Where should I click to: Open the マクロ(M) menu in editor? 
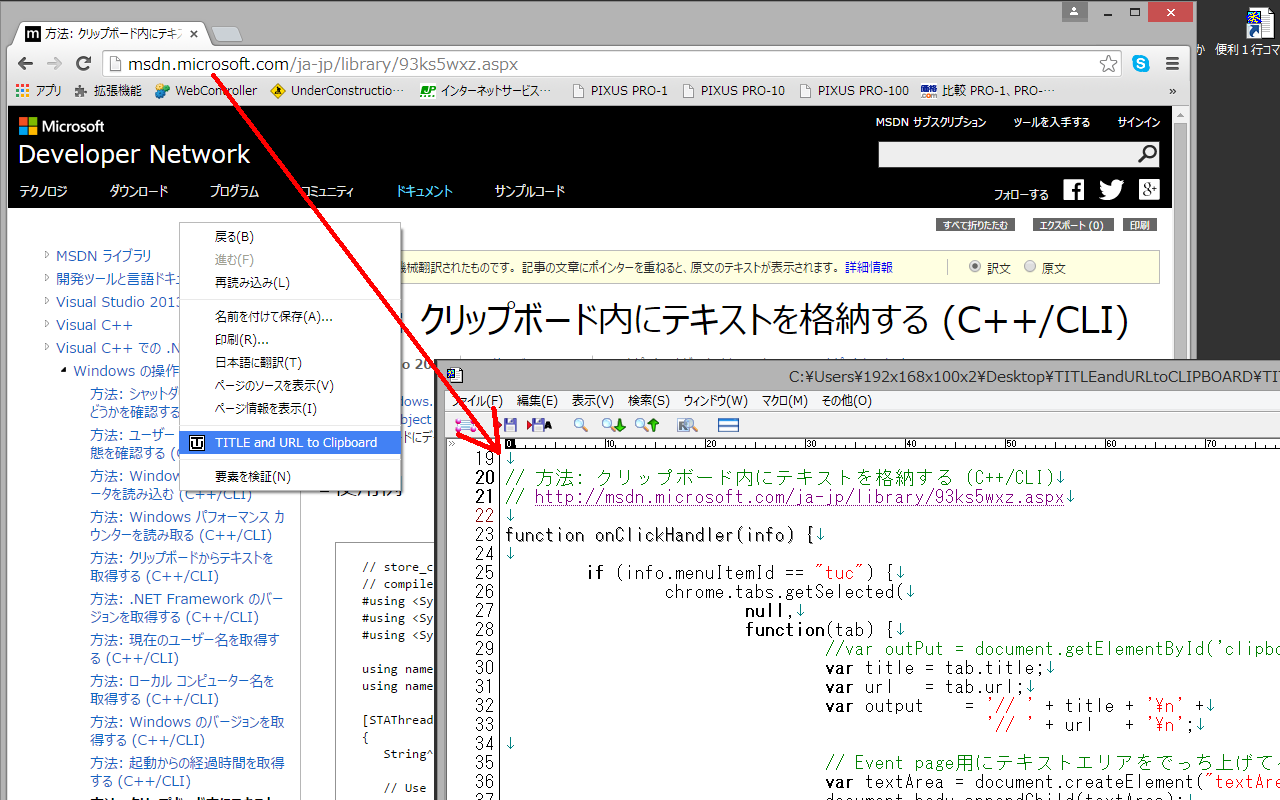(785, 401)
